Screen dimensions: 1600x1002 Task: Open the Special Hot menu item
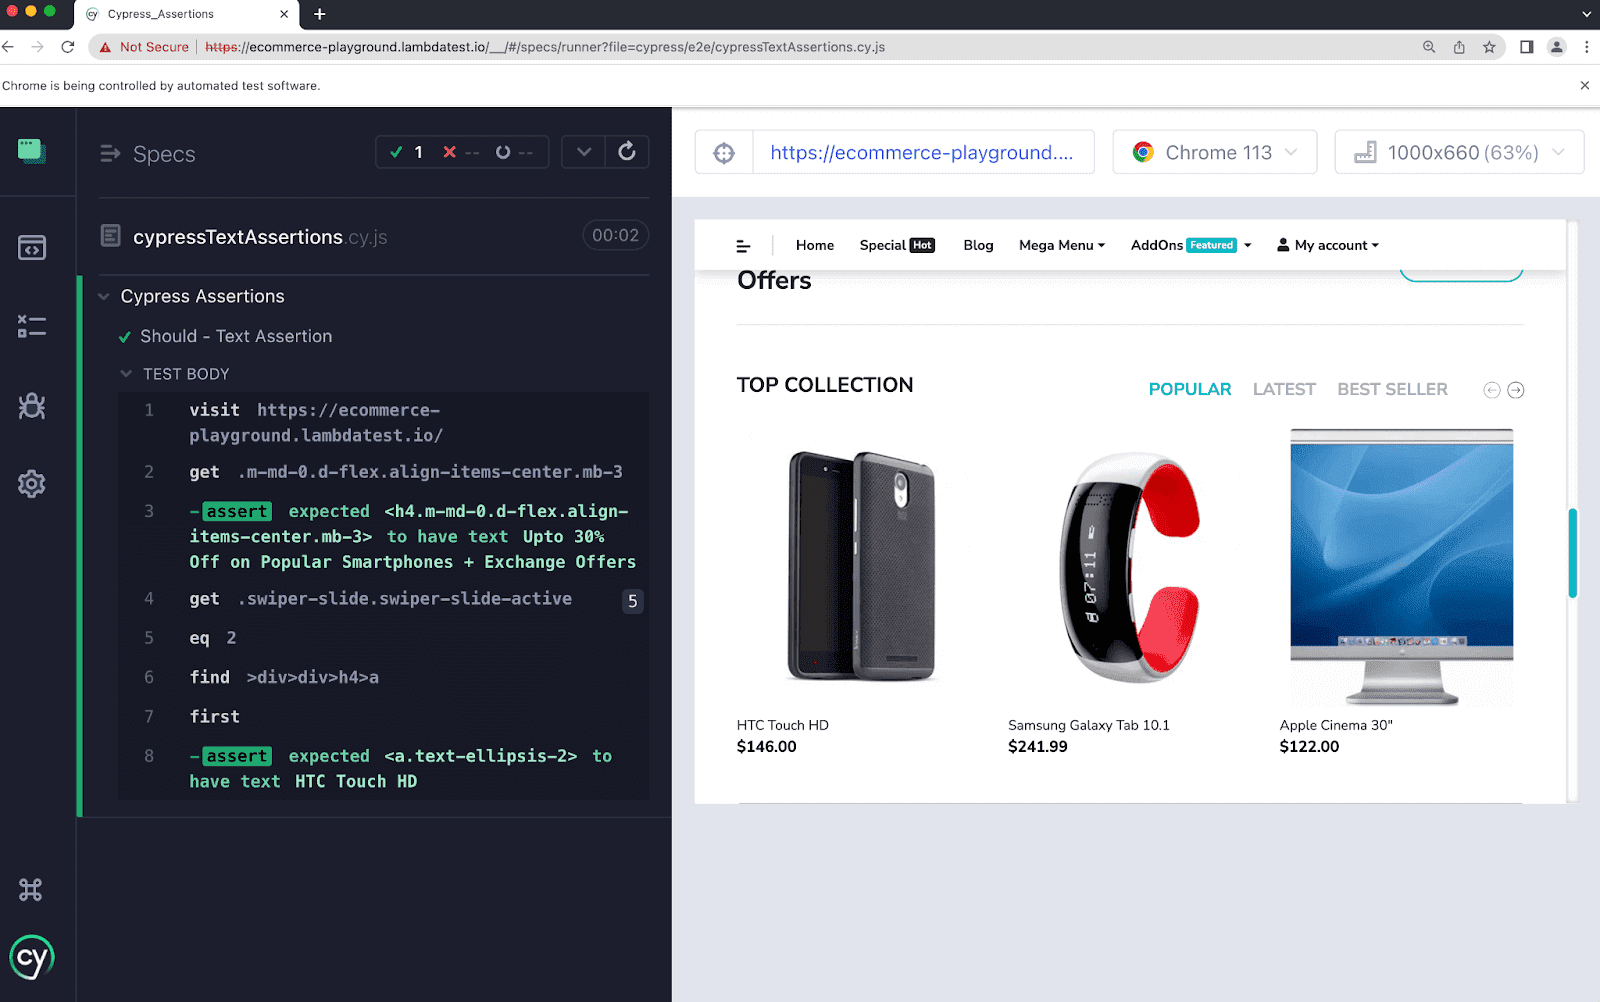coord(897,245)
